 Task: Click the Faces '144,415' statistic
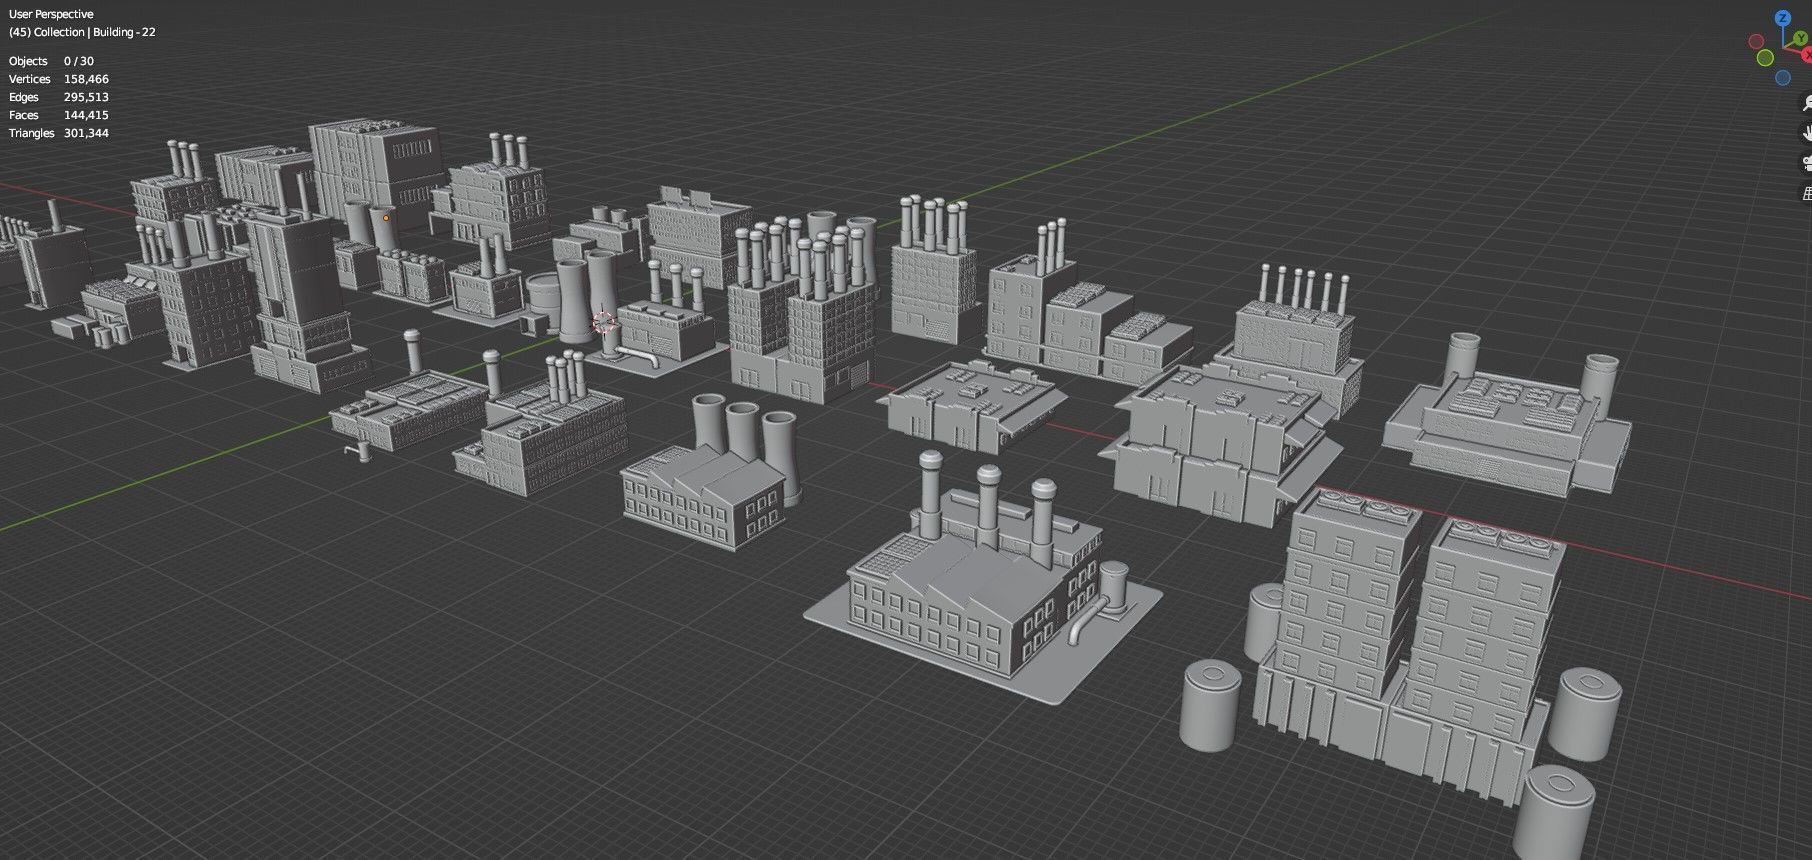pos(86,115)
